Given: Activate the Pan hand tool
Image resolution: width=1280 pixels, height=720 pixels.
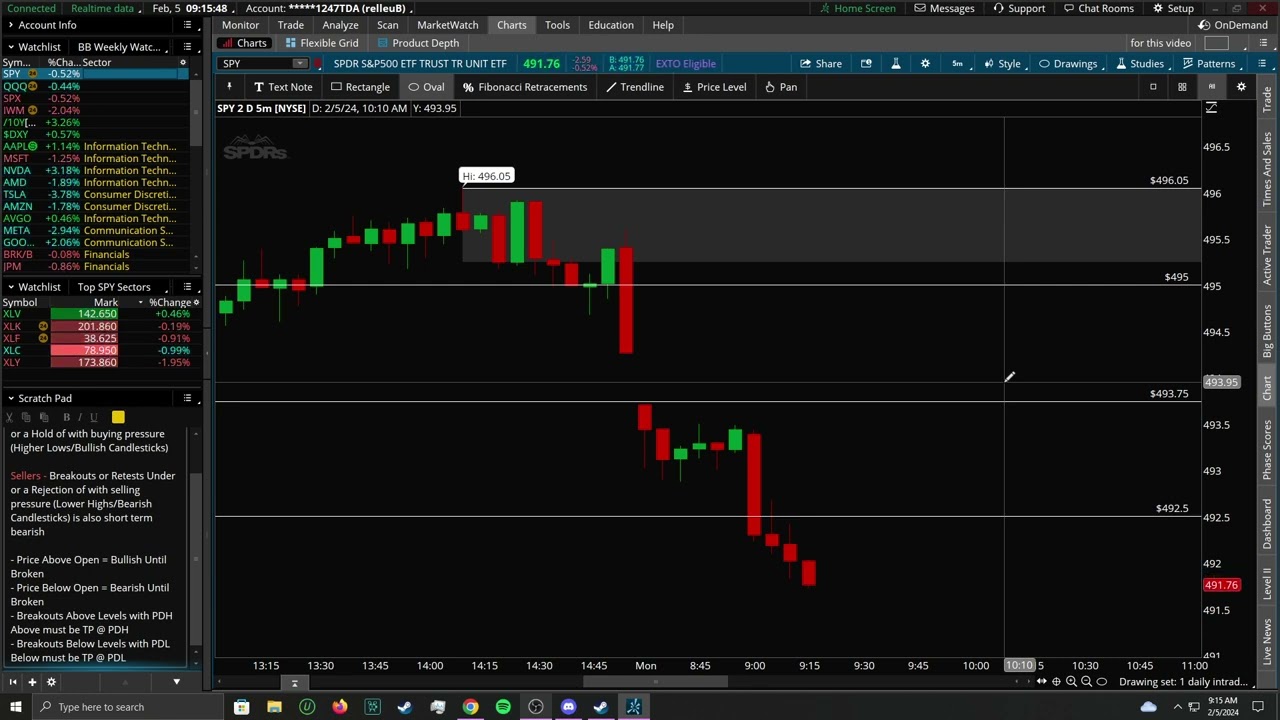Looking at the screenshot, I should point(781,87).
